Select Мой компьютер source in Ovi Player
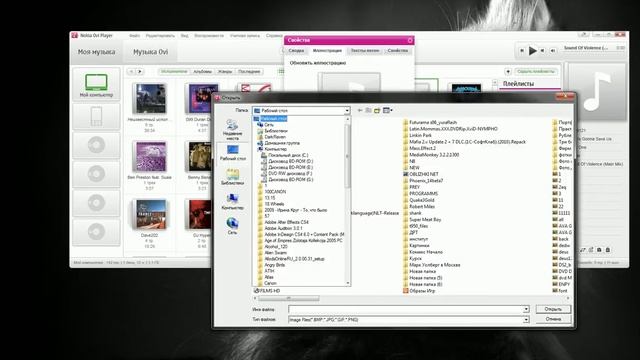640x360 pixels. click(96, 85)
